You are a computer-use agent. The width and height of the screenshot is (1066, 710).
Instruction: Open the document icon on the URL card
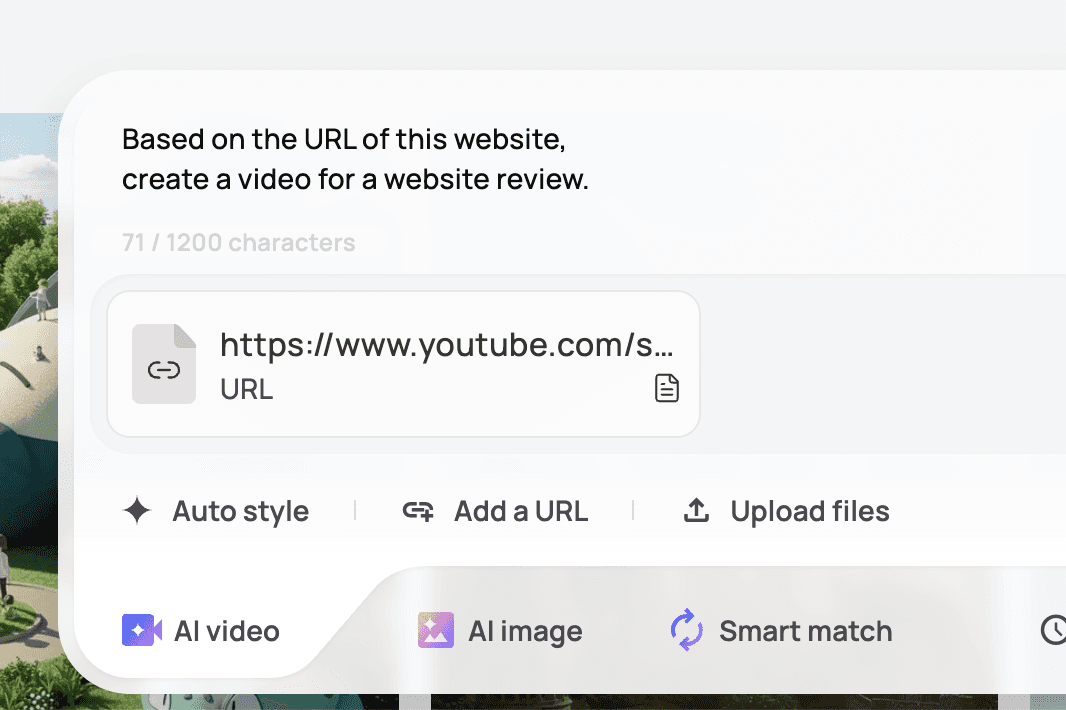point(667,388)
